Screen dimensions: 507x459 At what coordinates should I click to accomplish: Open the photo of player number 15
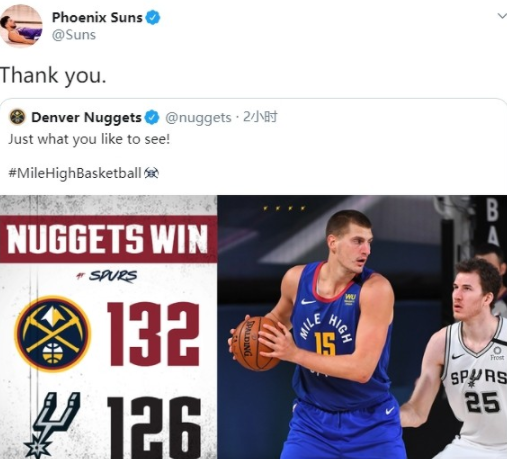(x=362, y=327)
